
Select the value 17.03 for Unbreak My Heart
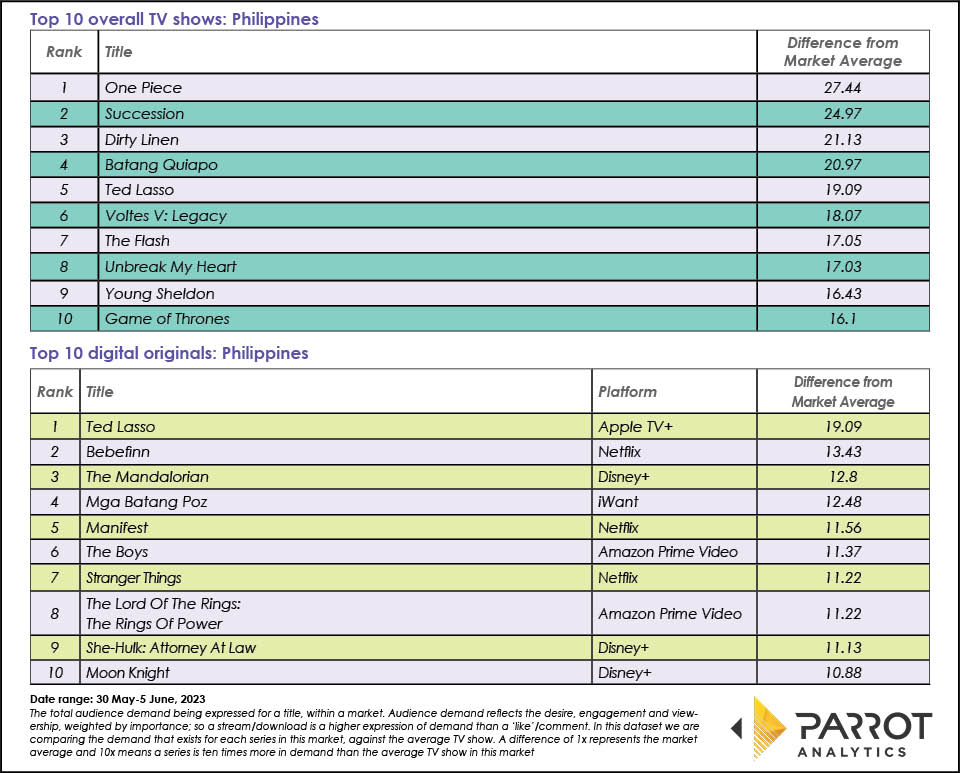(842, 267)
